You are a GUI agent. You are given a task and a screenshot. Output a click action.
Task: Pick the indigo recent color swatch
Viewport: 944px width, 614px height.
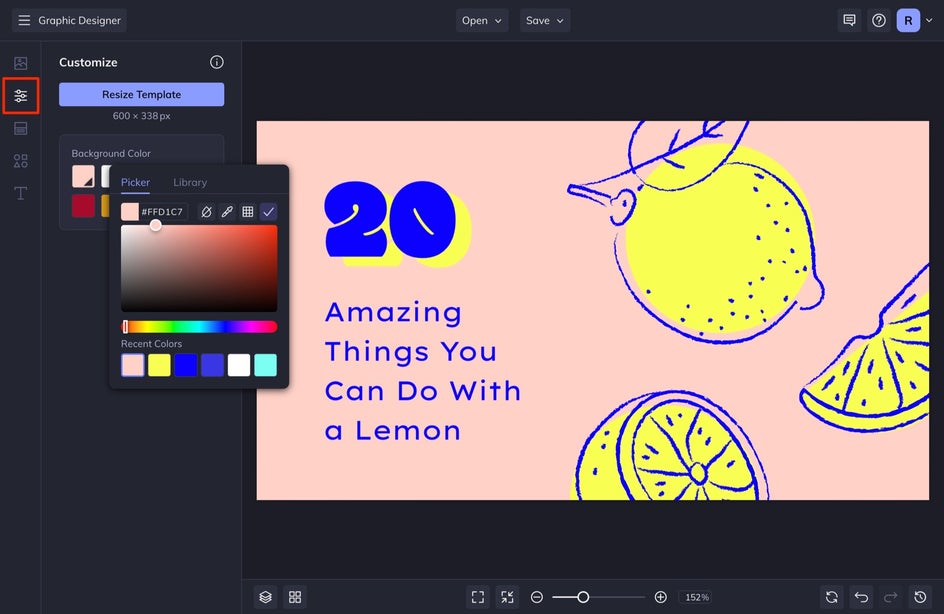(x=213, y=365)
